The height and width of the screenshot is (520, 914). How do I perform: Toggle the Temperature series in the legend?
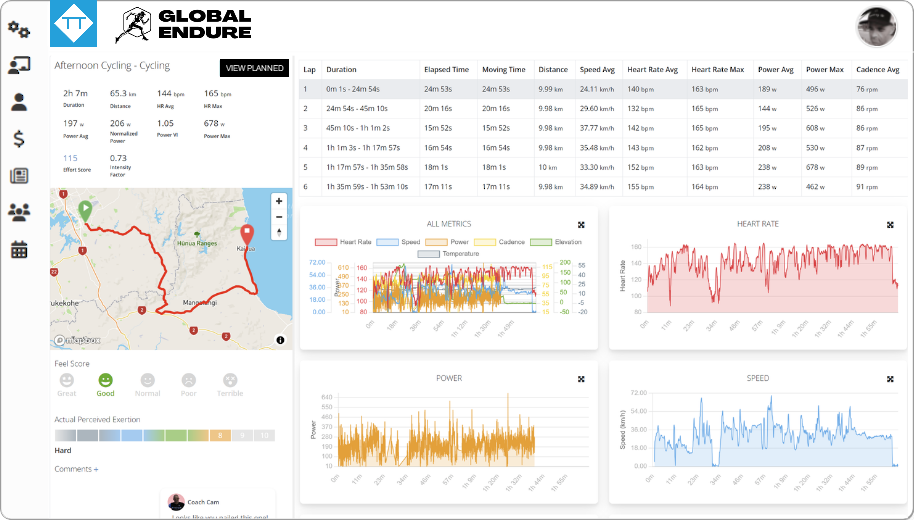pos(447,254)
